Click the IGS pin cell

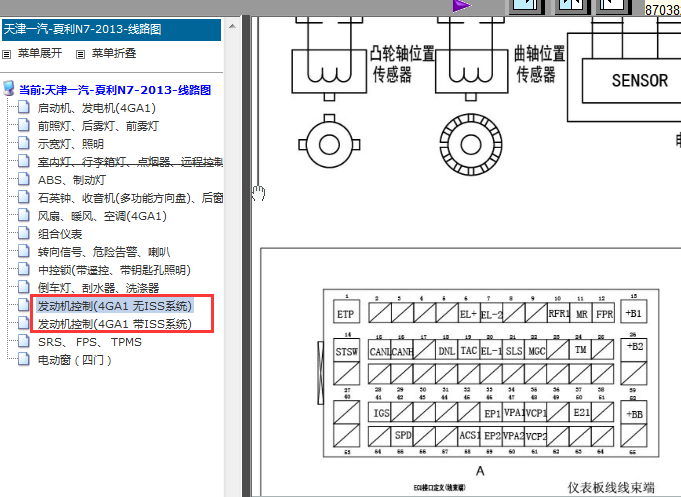(x=380, y=413)
